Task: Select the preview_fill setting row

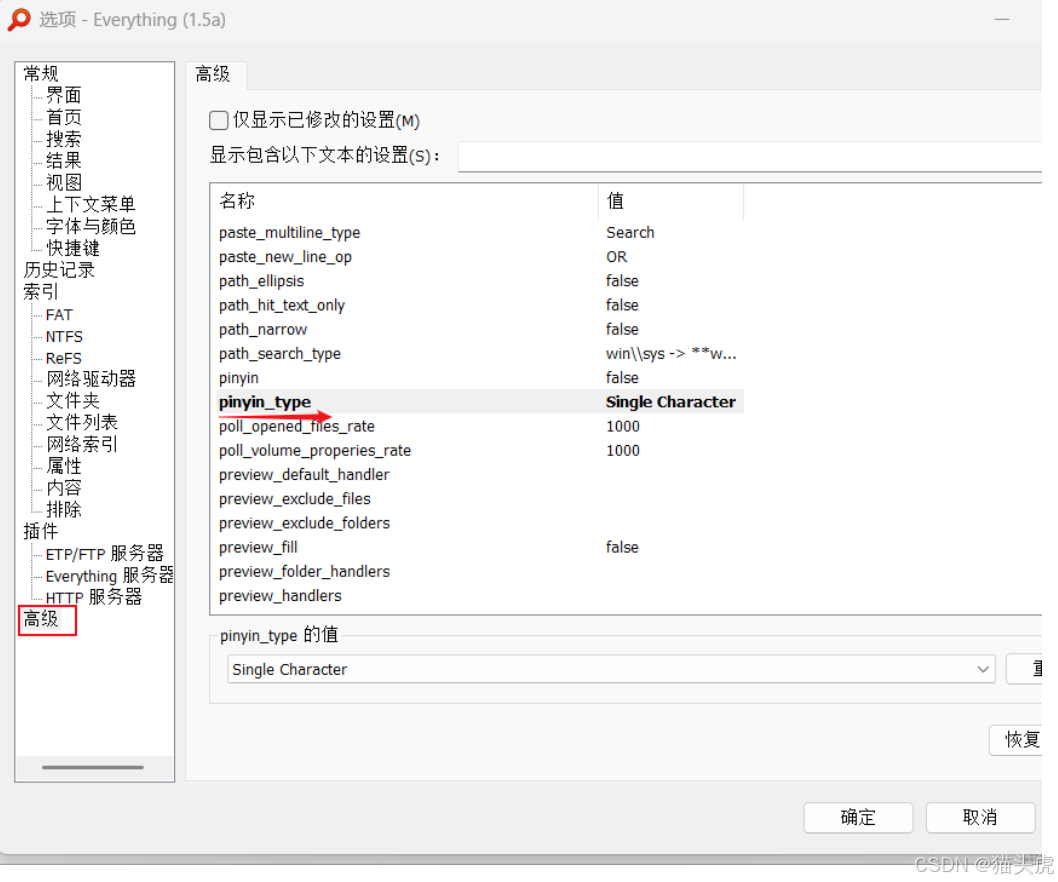Action: (480, 548)
